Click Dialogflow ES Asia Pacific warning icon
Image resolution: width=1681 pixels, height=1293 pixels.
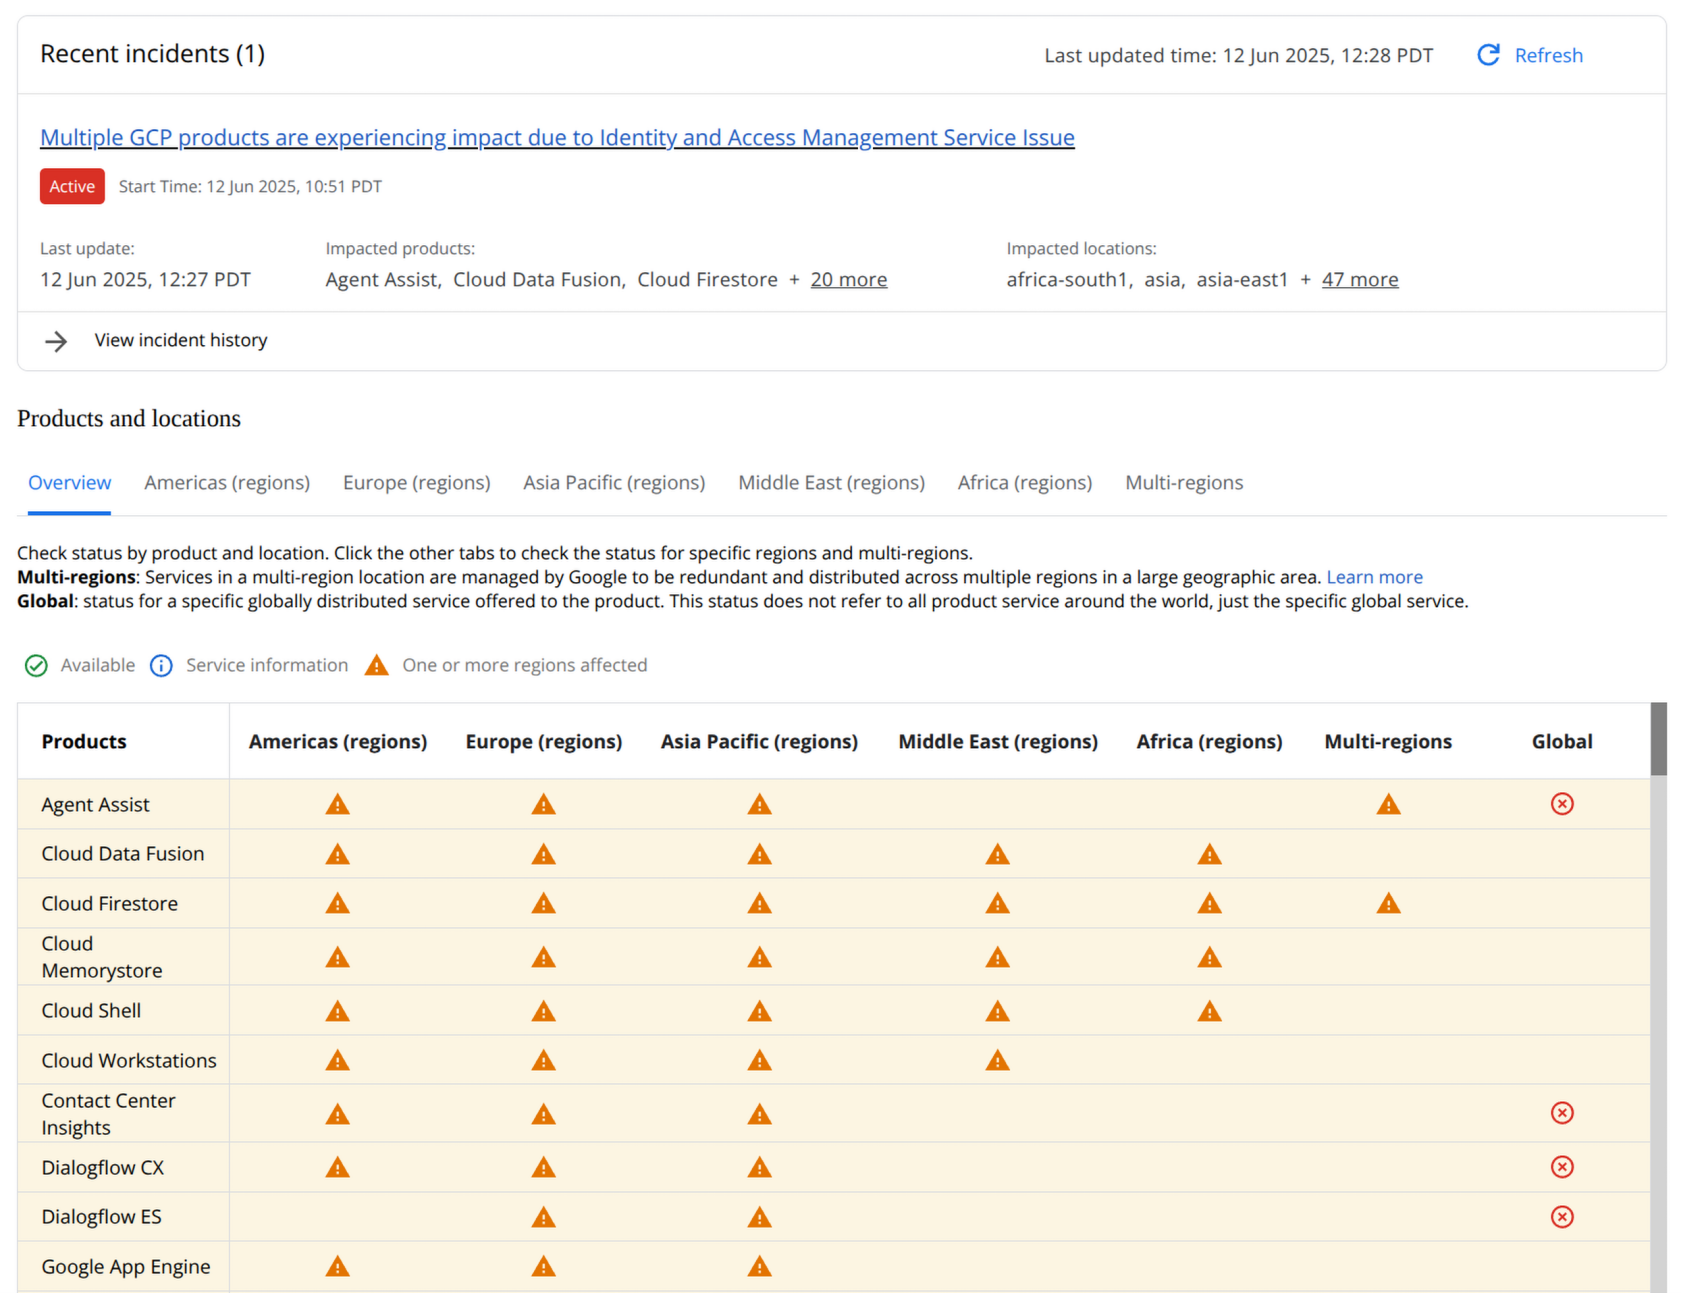(759, 1217)
